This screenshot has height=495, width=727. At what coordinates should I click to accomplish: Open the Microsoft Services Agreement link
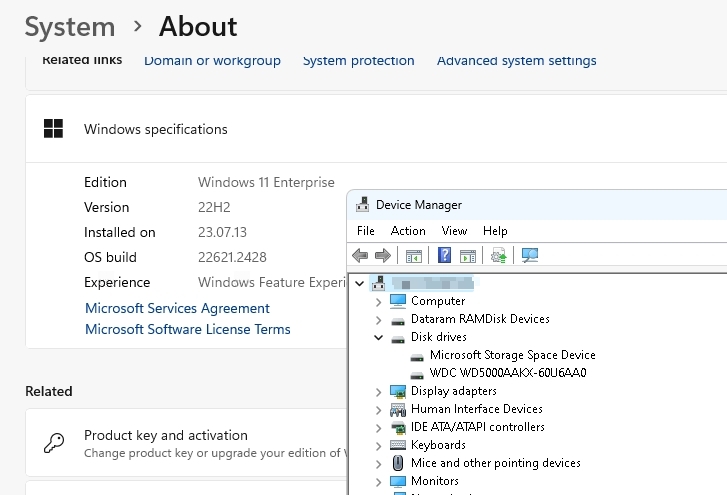[177, 308]
